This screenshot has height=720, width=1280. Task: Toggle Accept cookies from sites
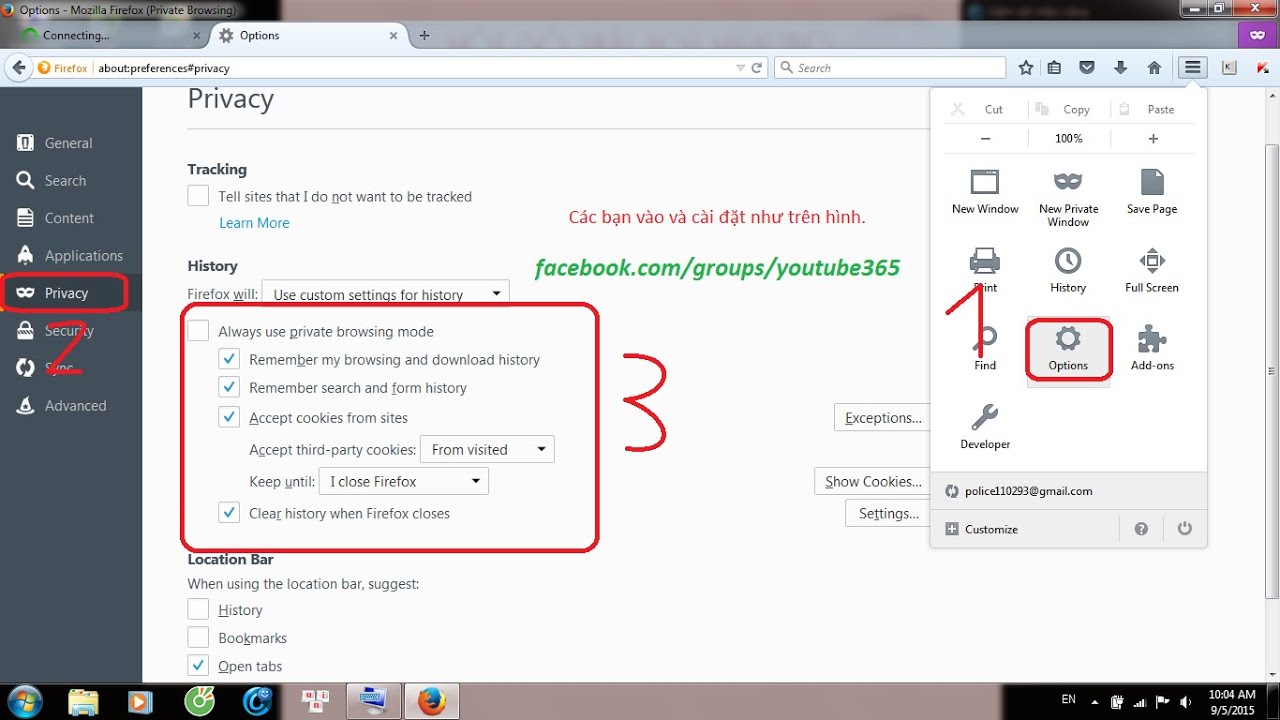229,417
